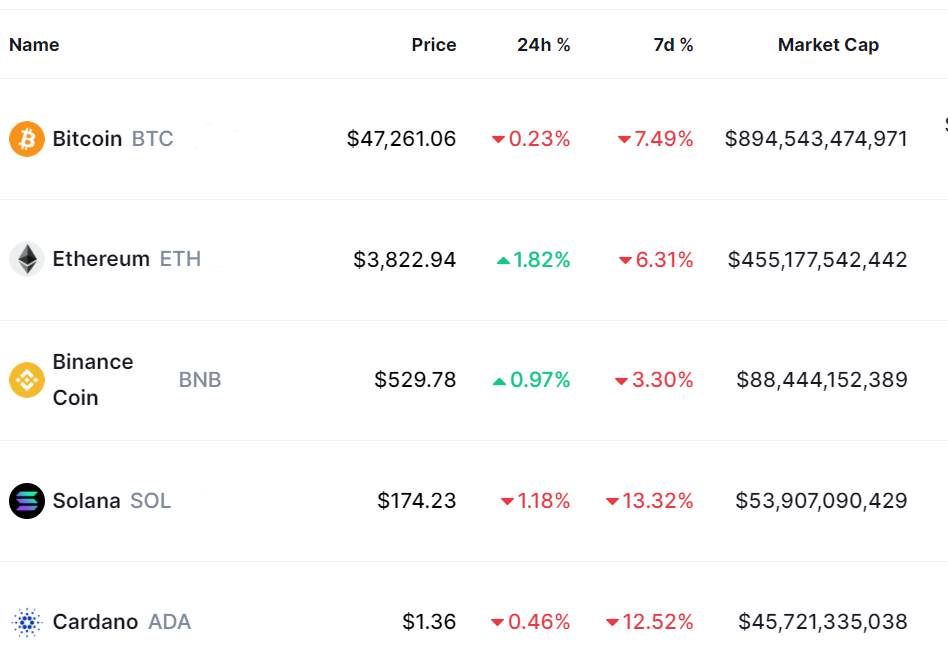Open the Ethereum coin page link
The image size is (948, 669).
pyautogui.click(x=101, y=260)
